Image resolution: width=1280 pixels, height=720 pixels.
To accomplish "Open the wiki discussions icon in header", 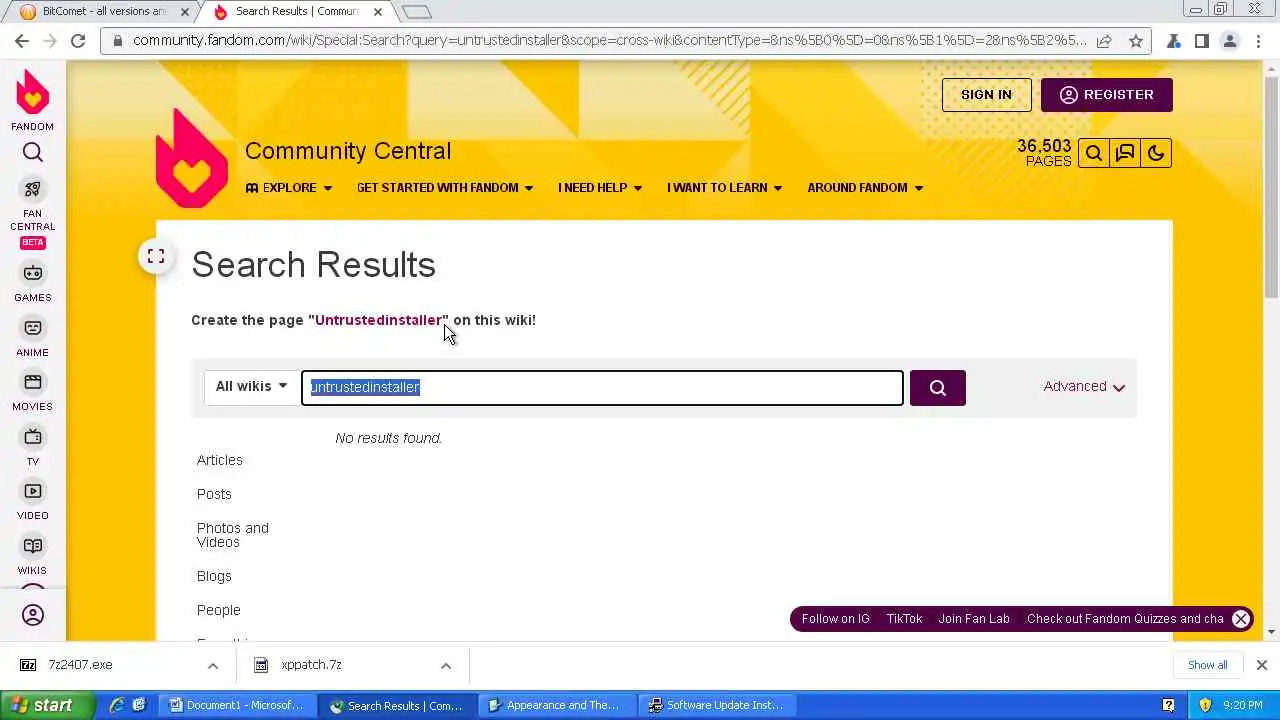I will click(1125, 153).
